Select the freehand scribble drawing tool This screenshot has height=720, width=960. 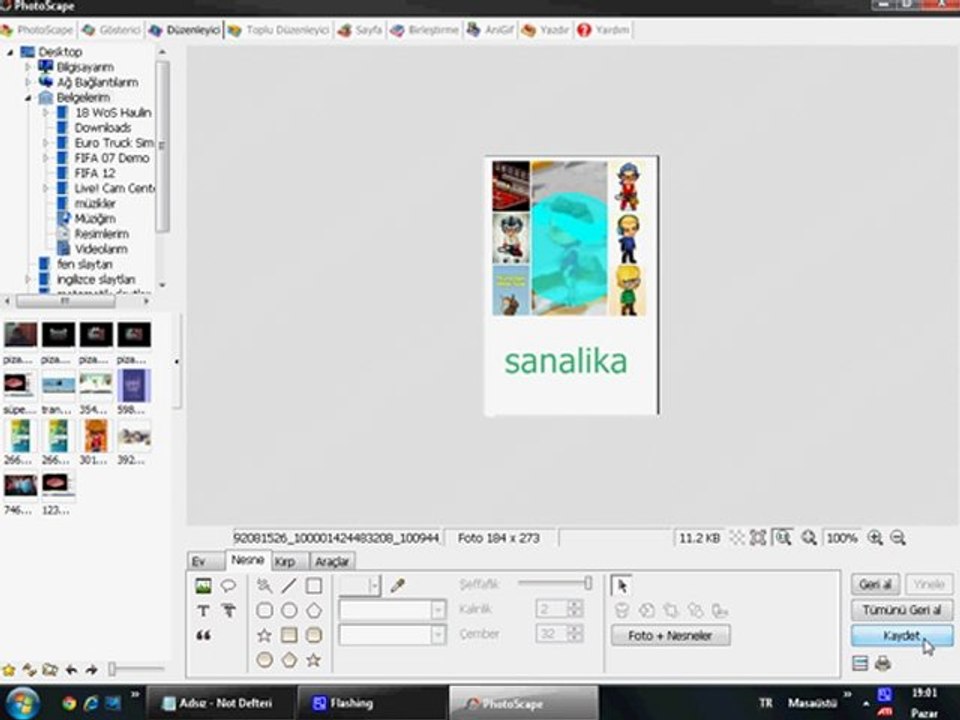264,586
